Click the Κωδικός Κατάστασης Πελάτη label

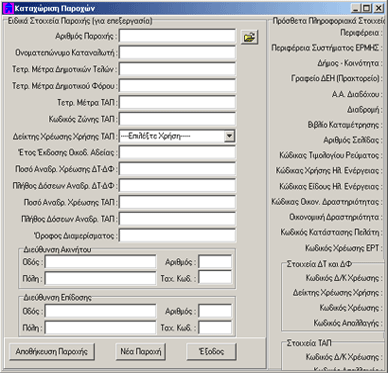click(x=331, y=233)
